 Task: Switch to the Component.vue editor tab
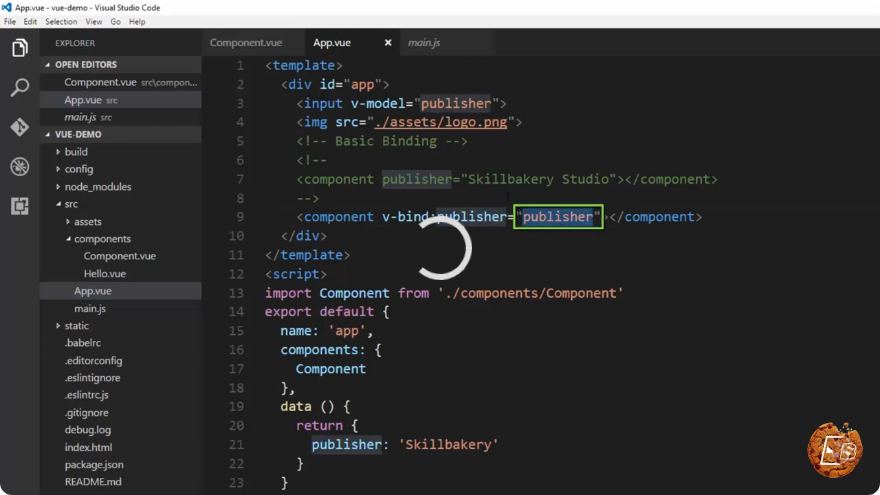point(246,43)
